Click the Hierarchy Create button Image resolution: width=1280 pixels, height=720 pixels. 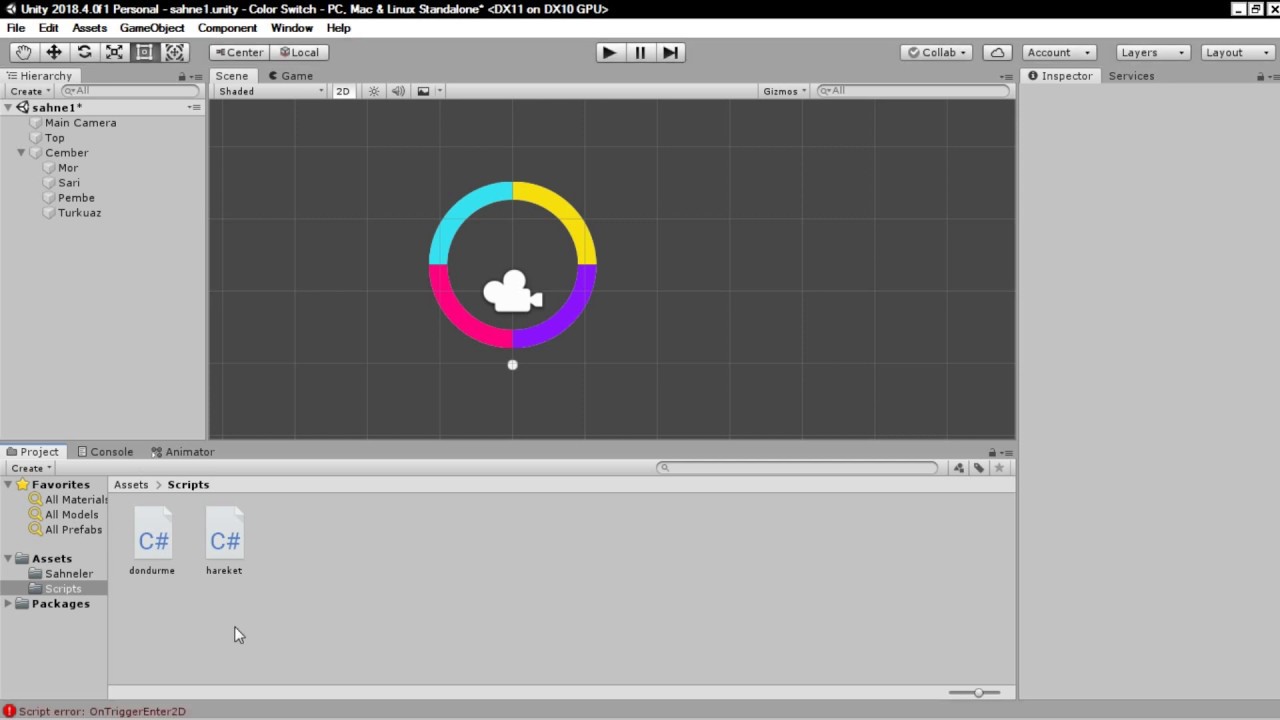pyautogui.click(x=30, y=91)
